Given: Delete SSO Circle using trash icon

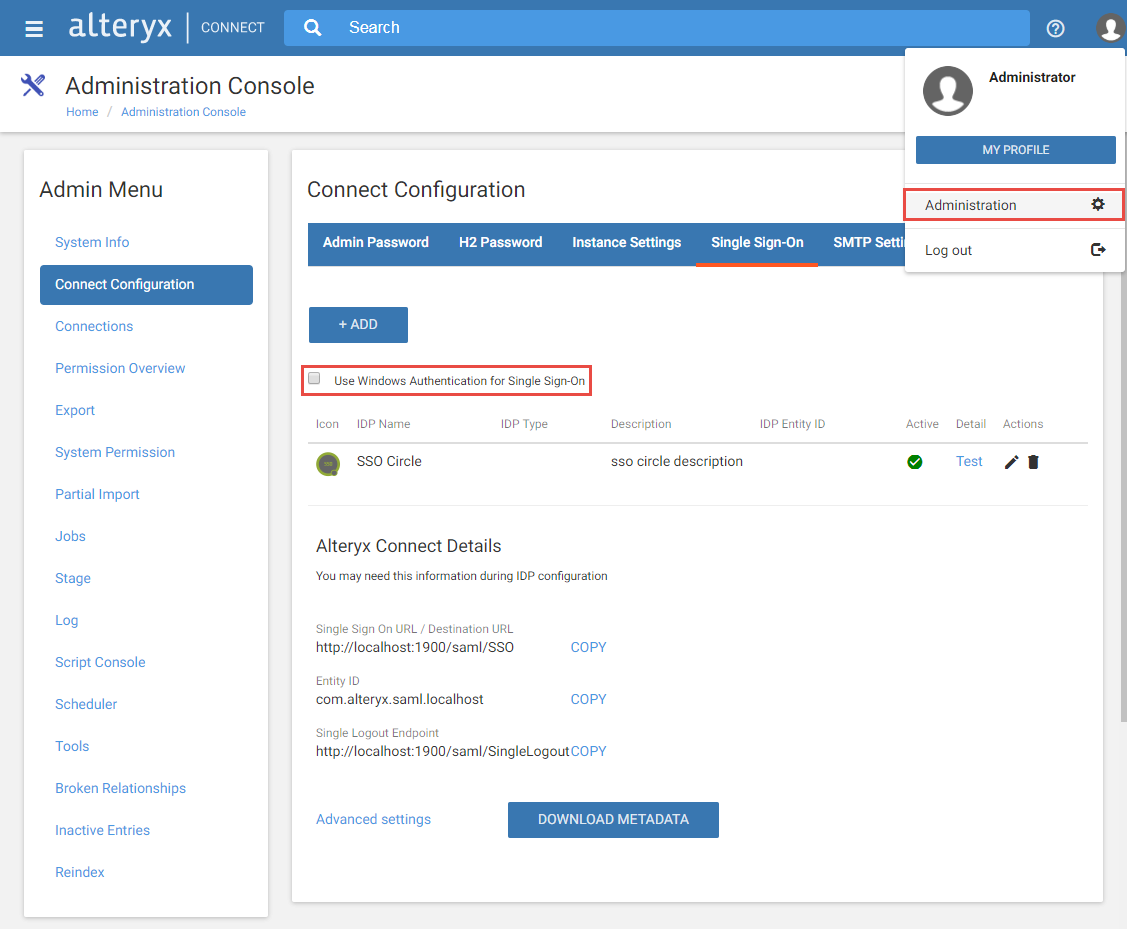Looking at the screenshot, I should [1033, 462].
